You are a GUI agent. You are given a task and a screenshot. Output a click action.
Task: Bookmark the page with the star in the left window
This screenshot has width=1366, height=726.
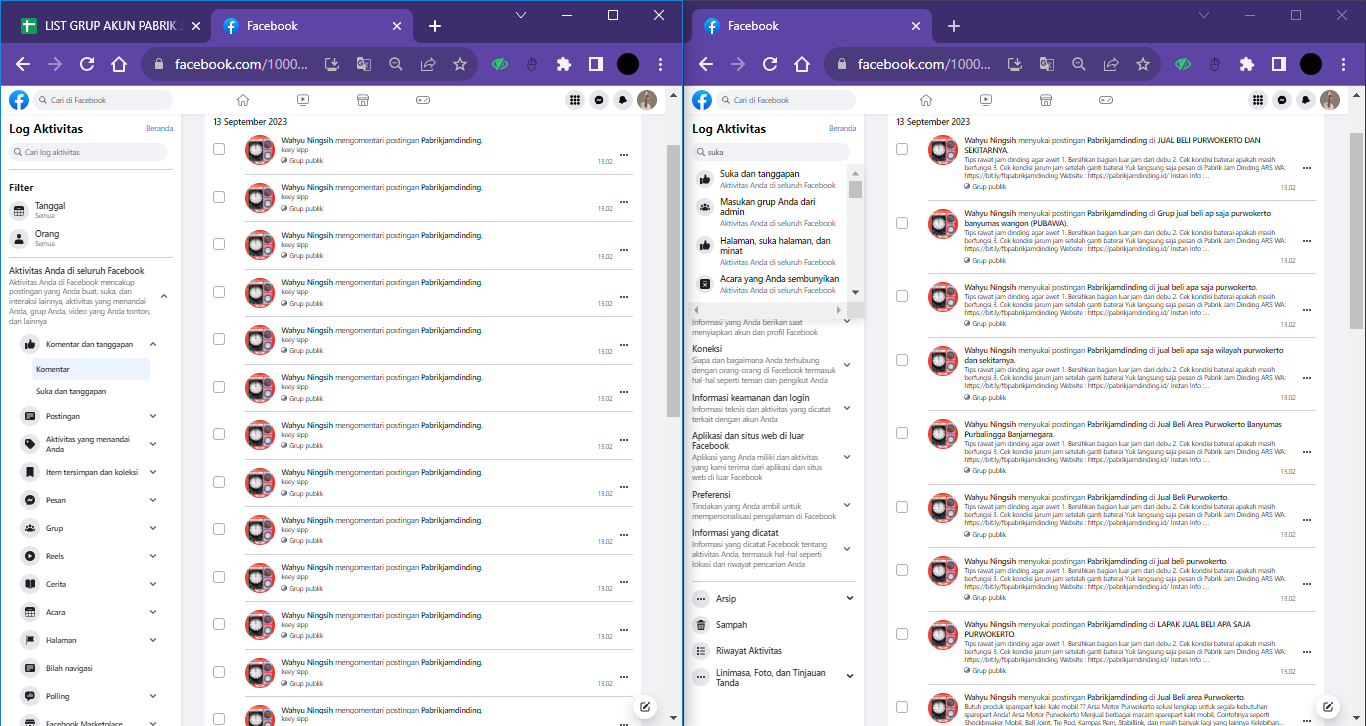460,64
